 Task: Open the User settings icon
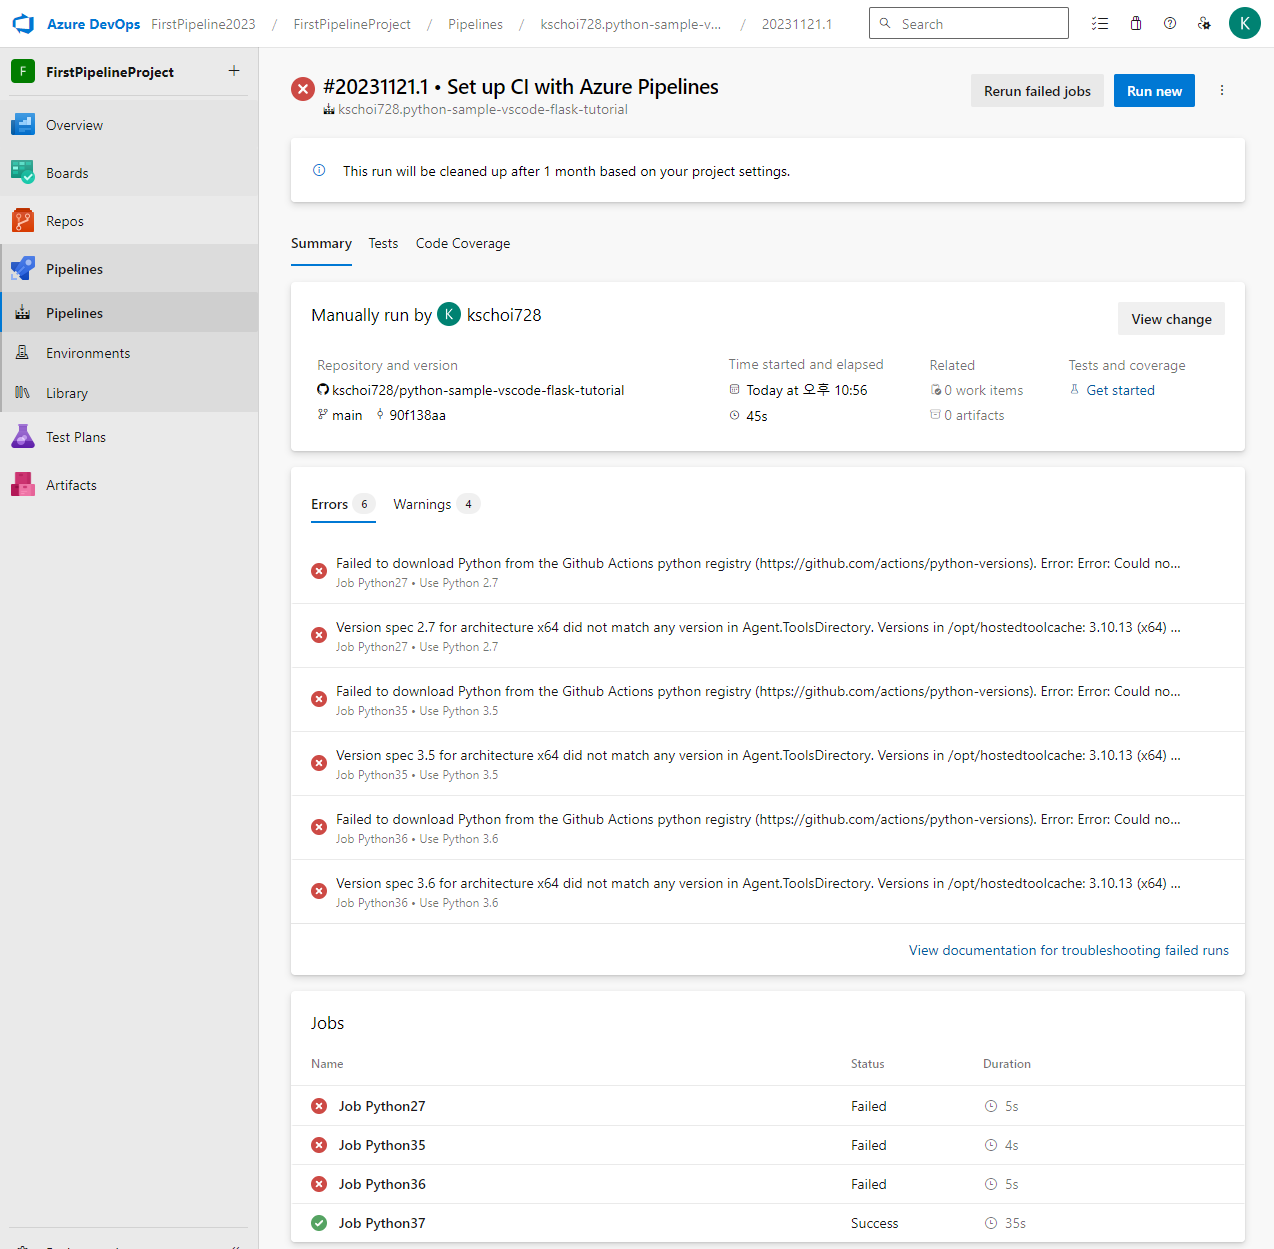tap(1204, 24)
